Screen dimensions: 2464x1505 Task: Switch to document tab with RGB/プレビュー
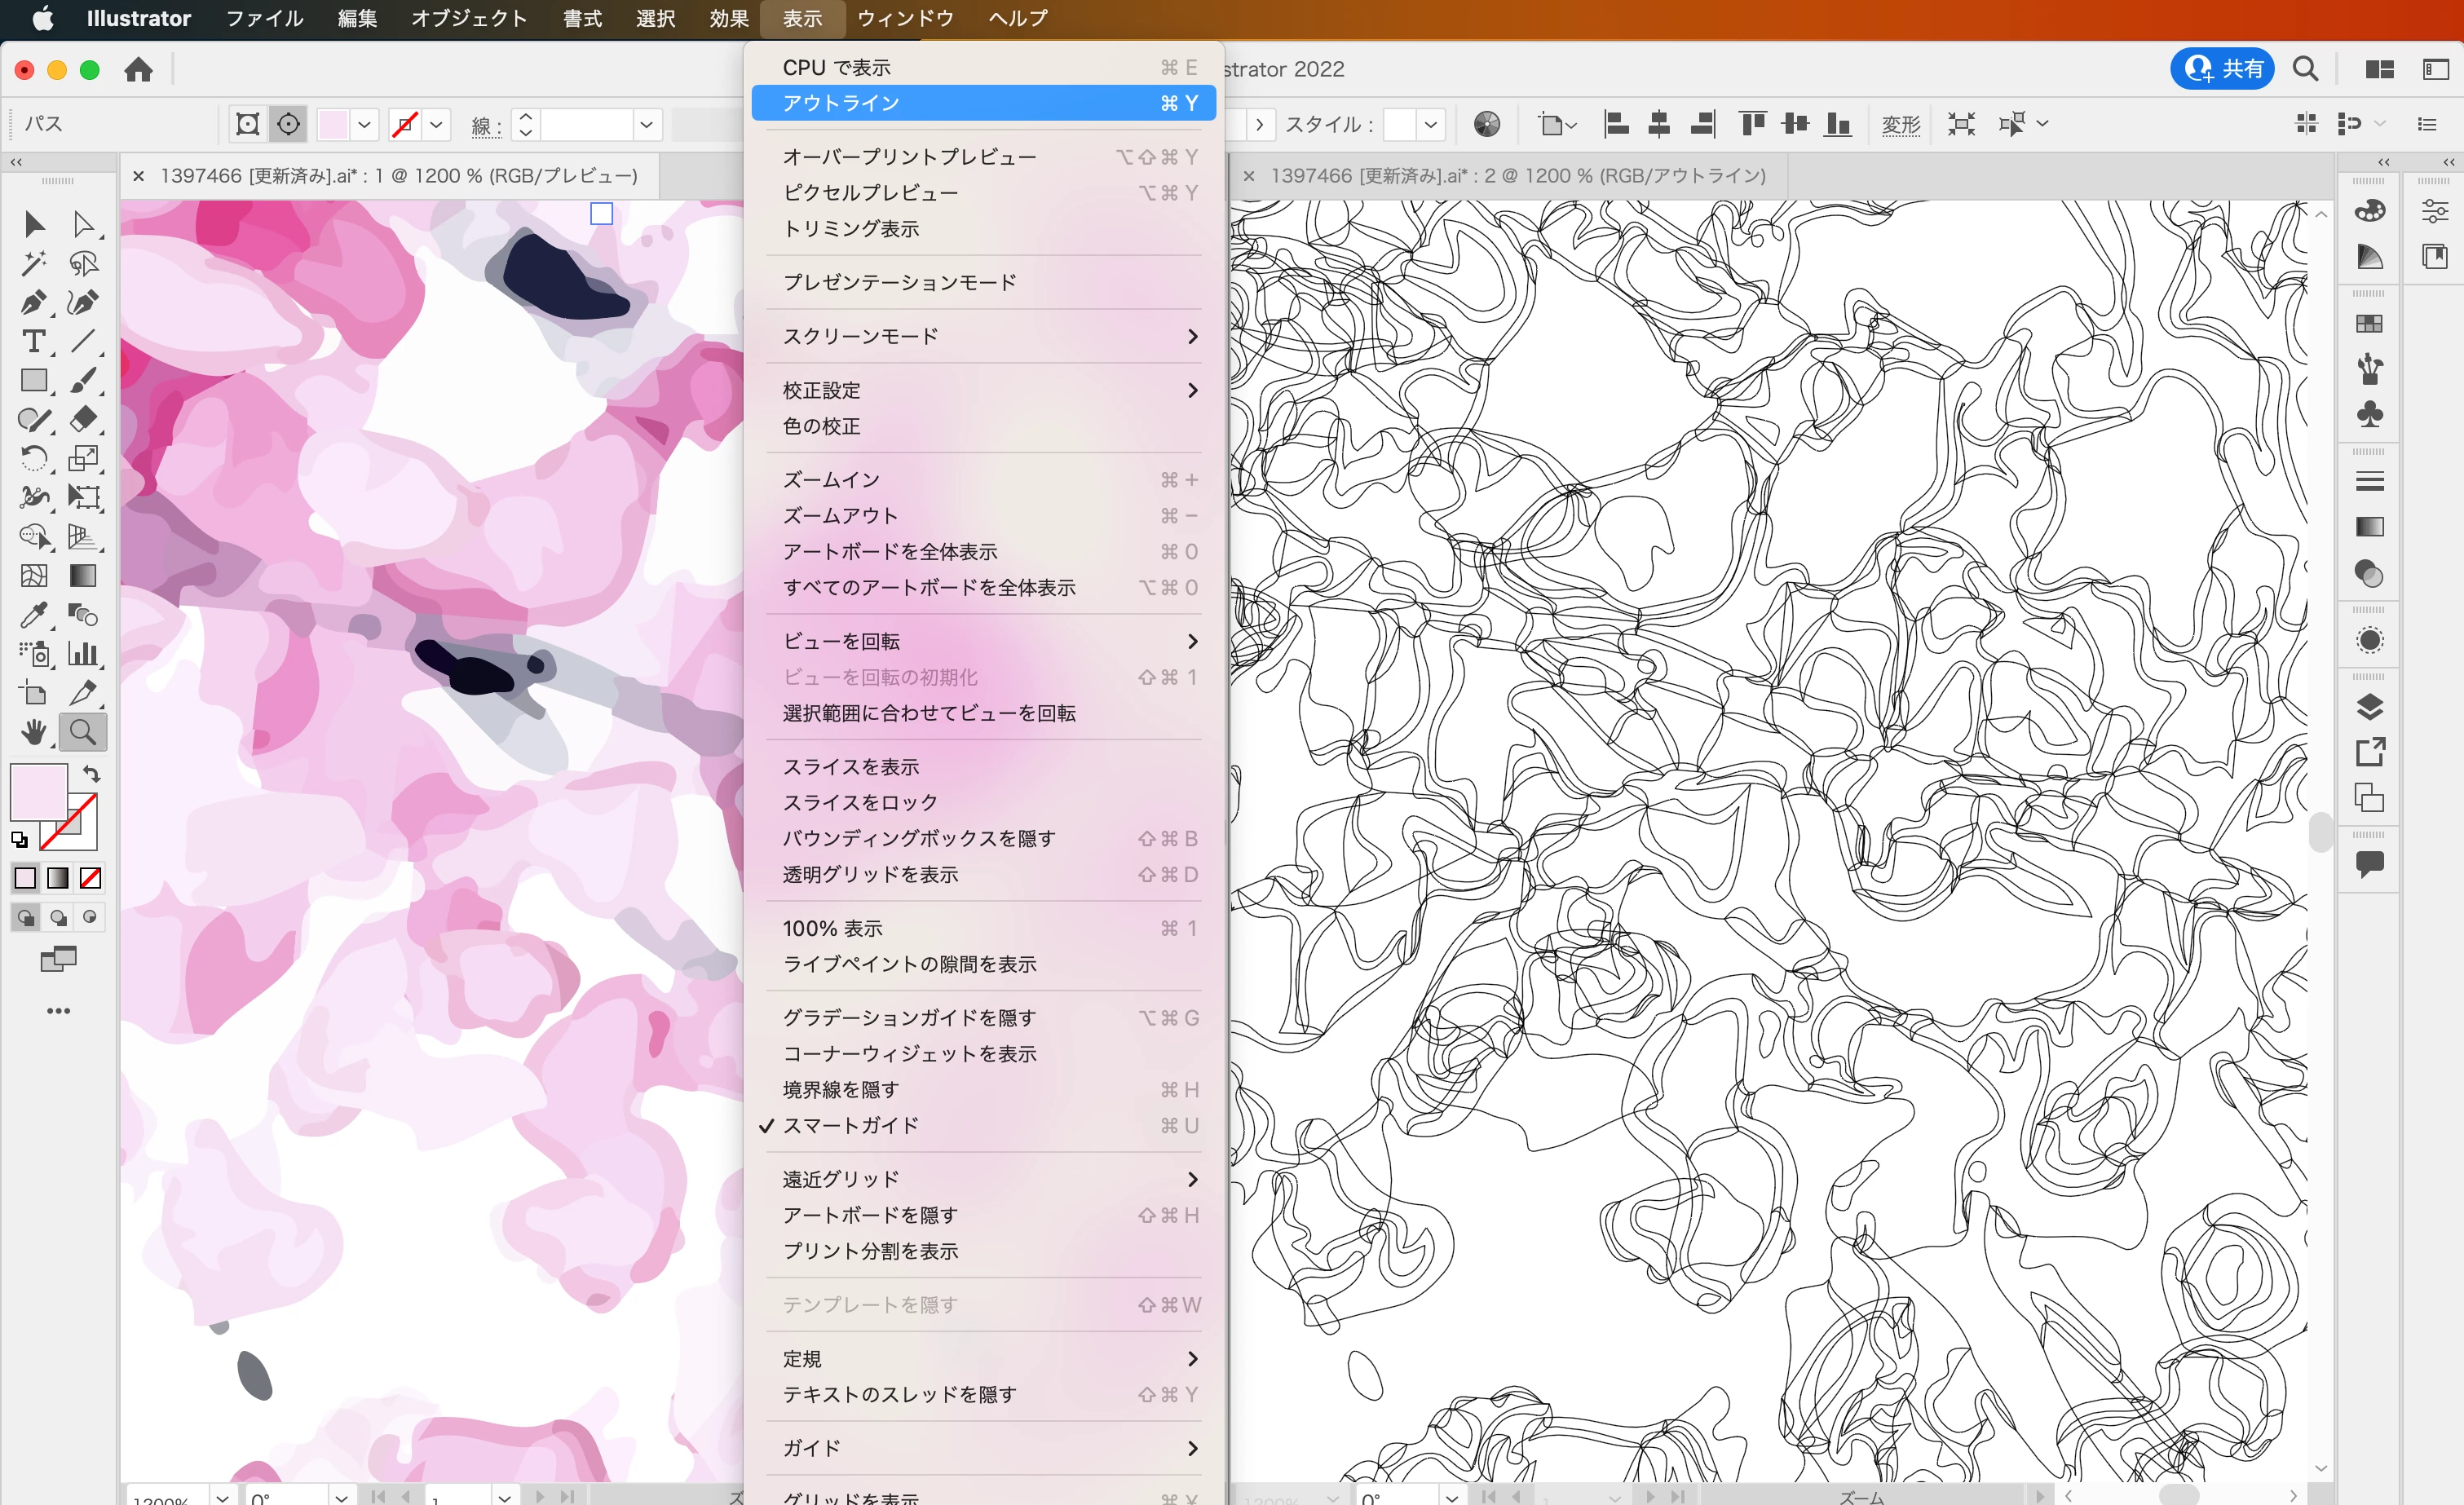[398, 176]
